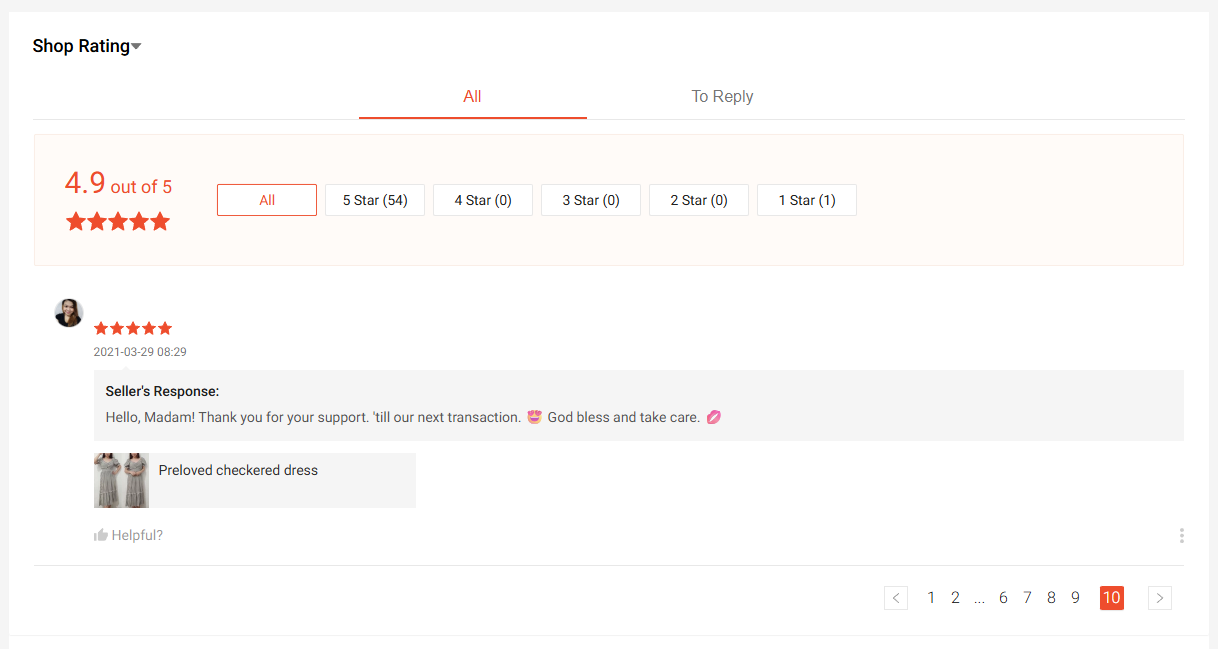Go to the previous reviews page arrow
1218x649 pixels.
(x=896, y=598)
